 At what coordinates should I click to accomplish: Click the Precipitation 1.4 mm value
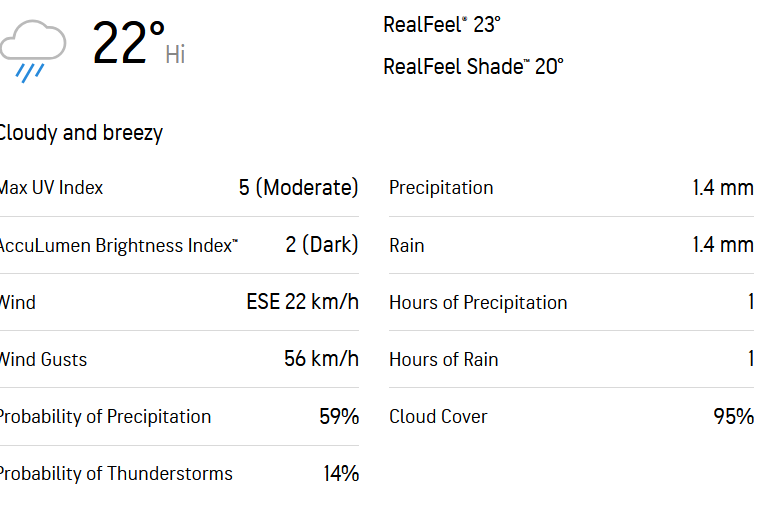[x=723, y=188]
